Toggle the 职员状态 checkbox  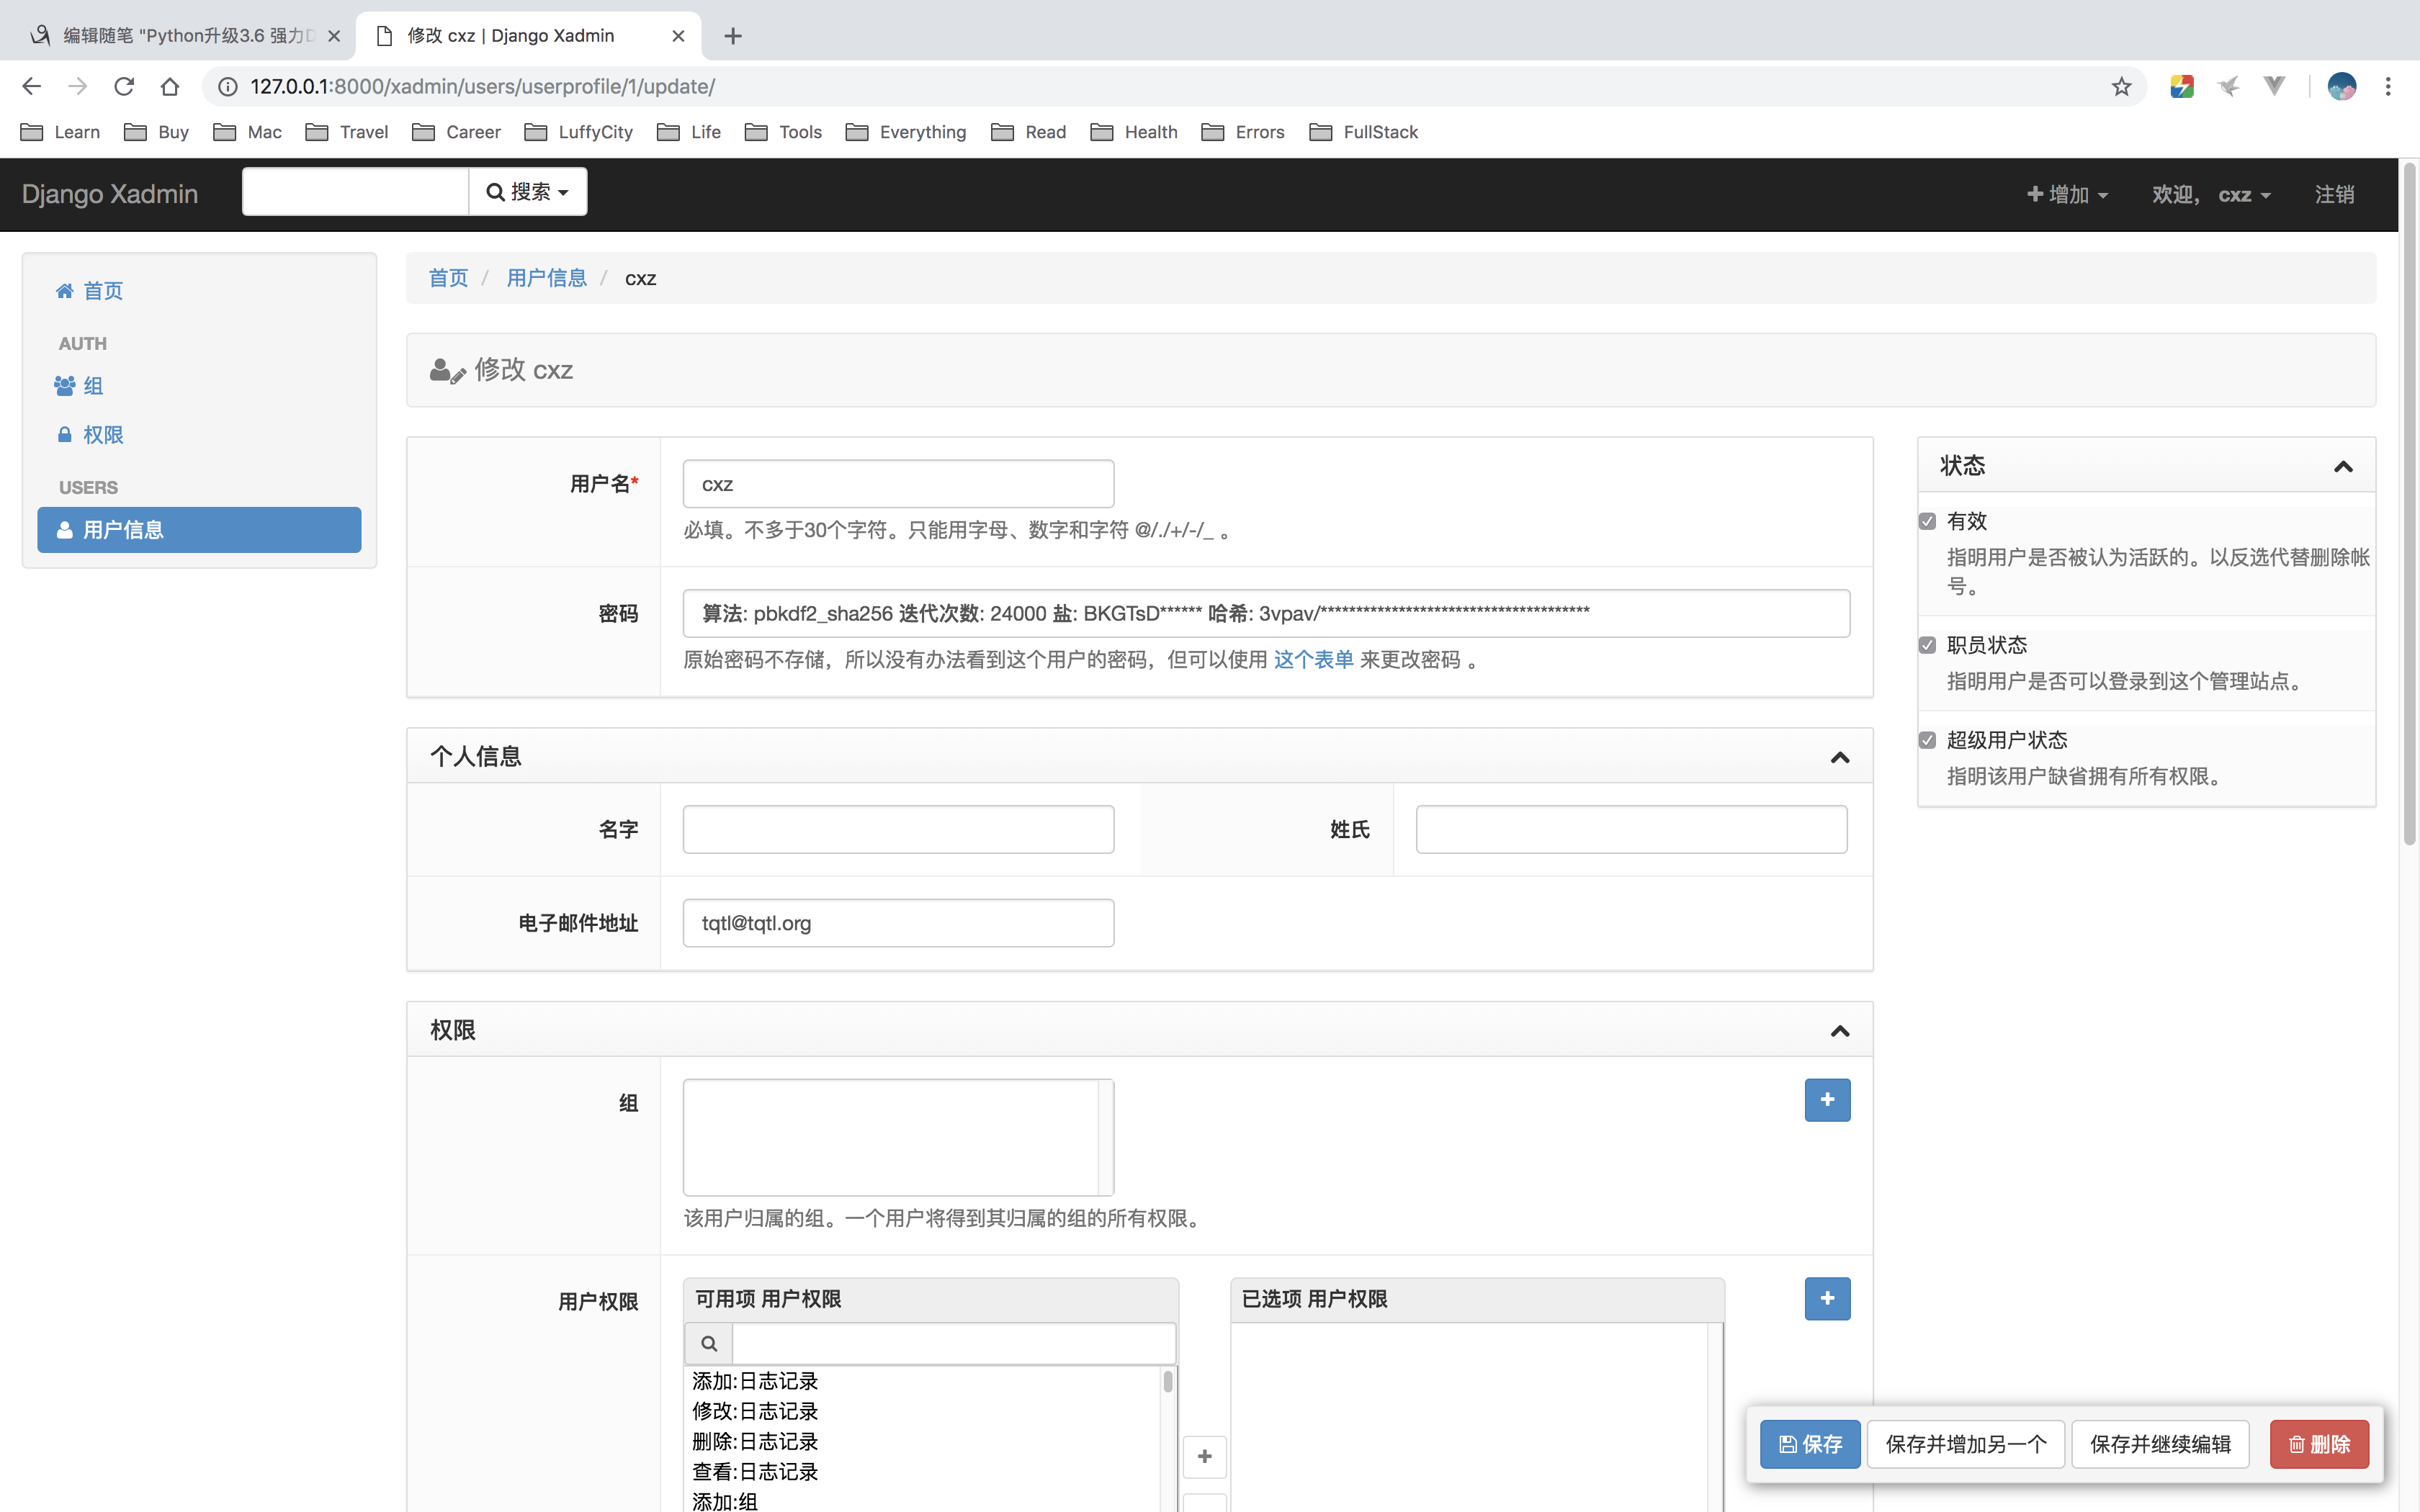pos(1927,645)
